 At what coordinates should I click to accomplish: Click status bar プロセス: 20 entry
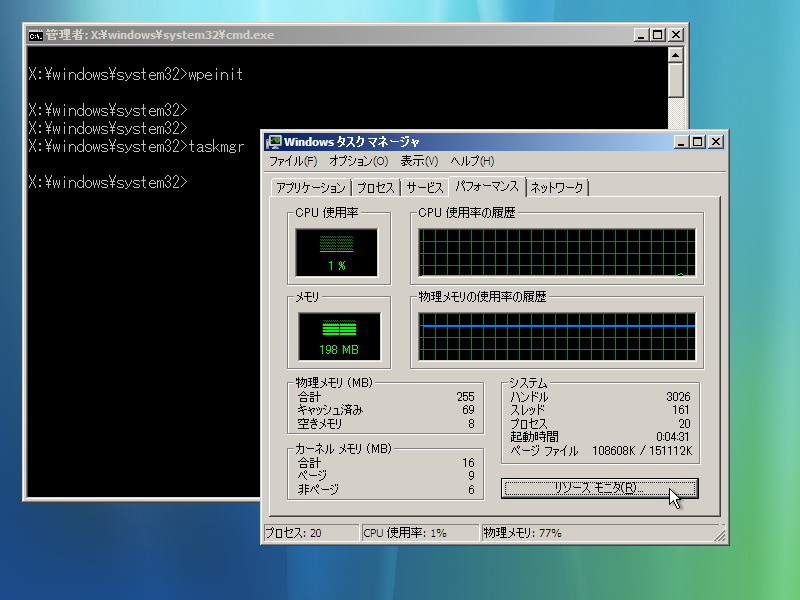pyautogui.click(x=311, y=533)
